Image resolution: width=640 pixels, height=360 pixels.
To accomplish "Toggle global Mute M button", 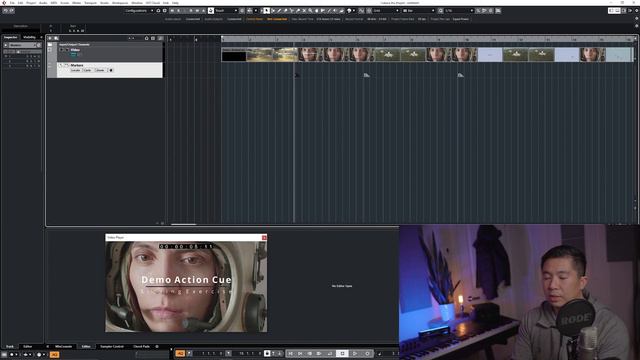I will [172, 11].
